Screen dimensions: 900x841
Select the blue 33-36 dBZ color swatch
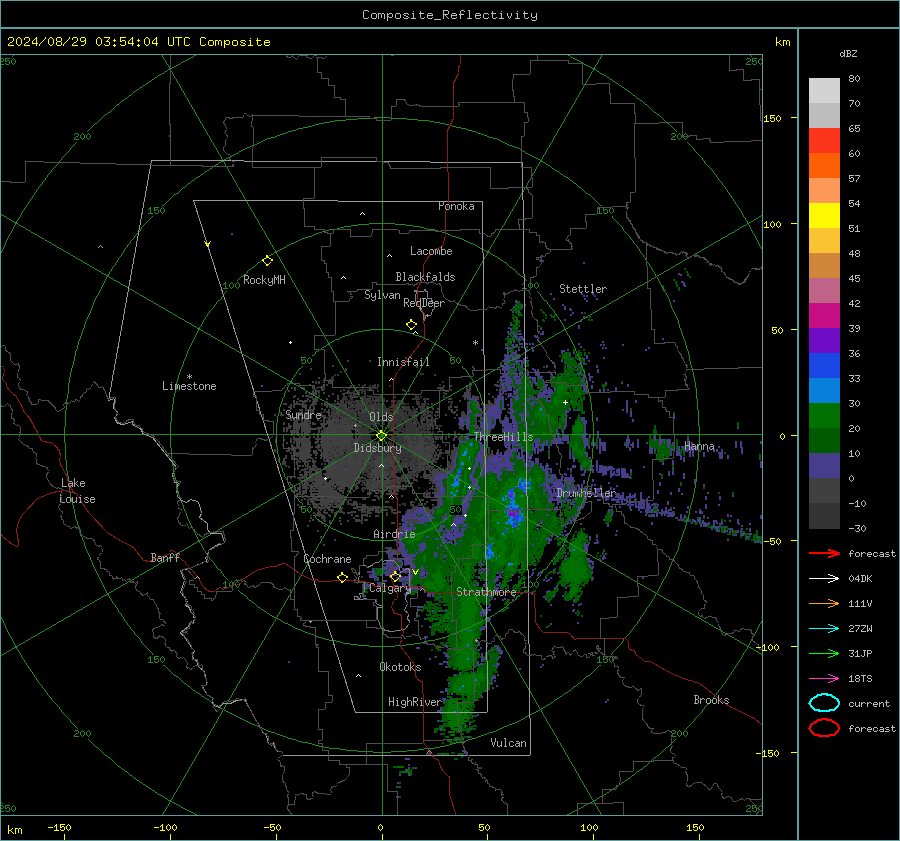(x=824, y=365)
